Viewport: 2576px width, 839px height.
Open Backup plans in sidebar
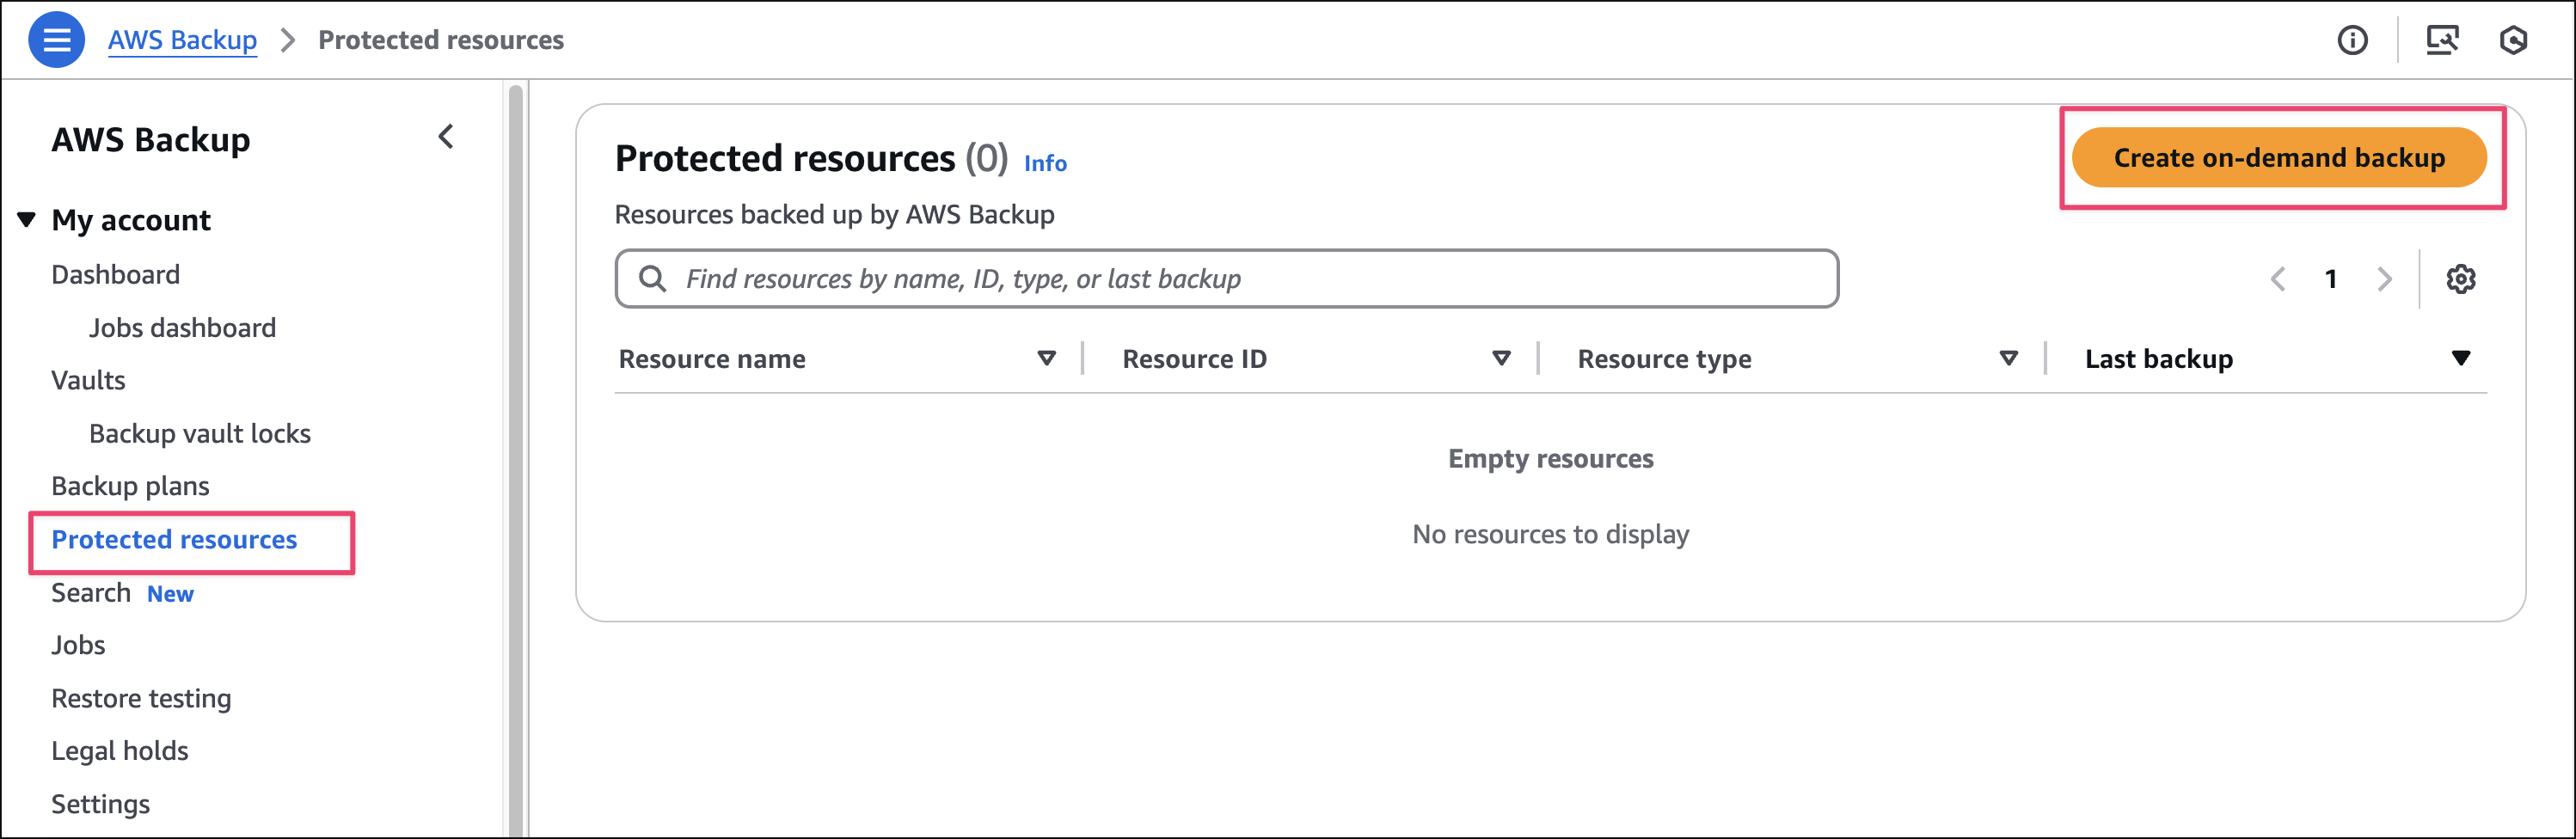(x=130, y=486)
